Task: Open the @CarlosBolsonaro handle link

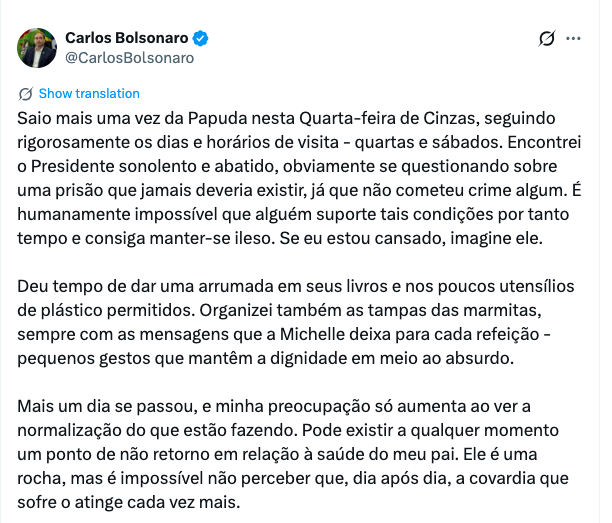Action: pyautogui.click(x=129, y=57)
